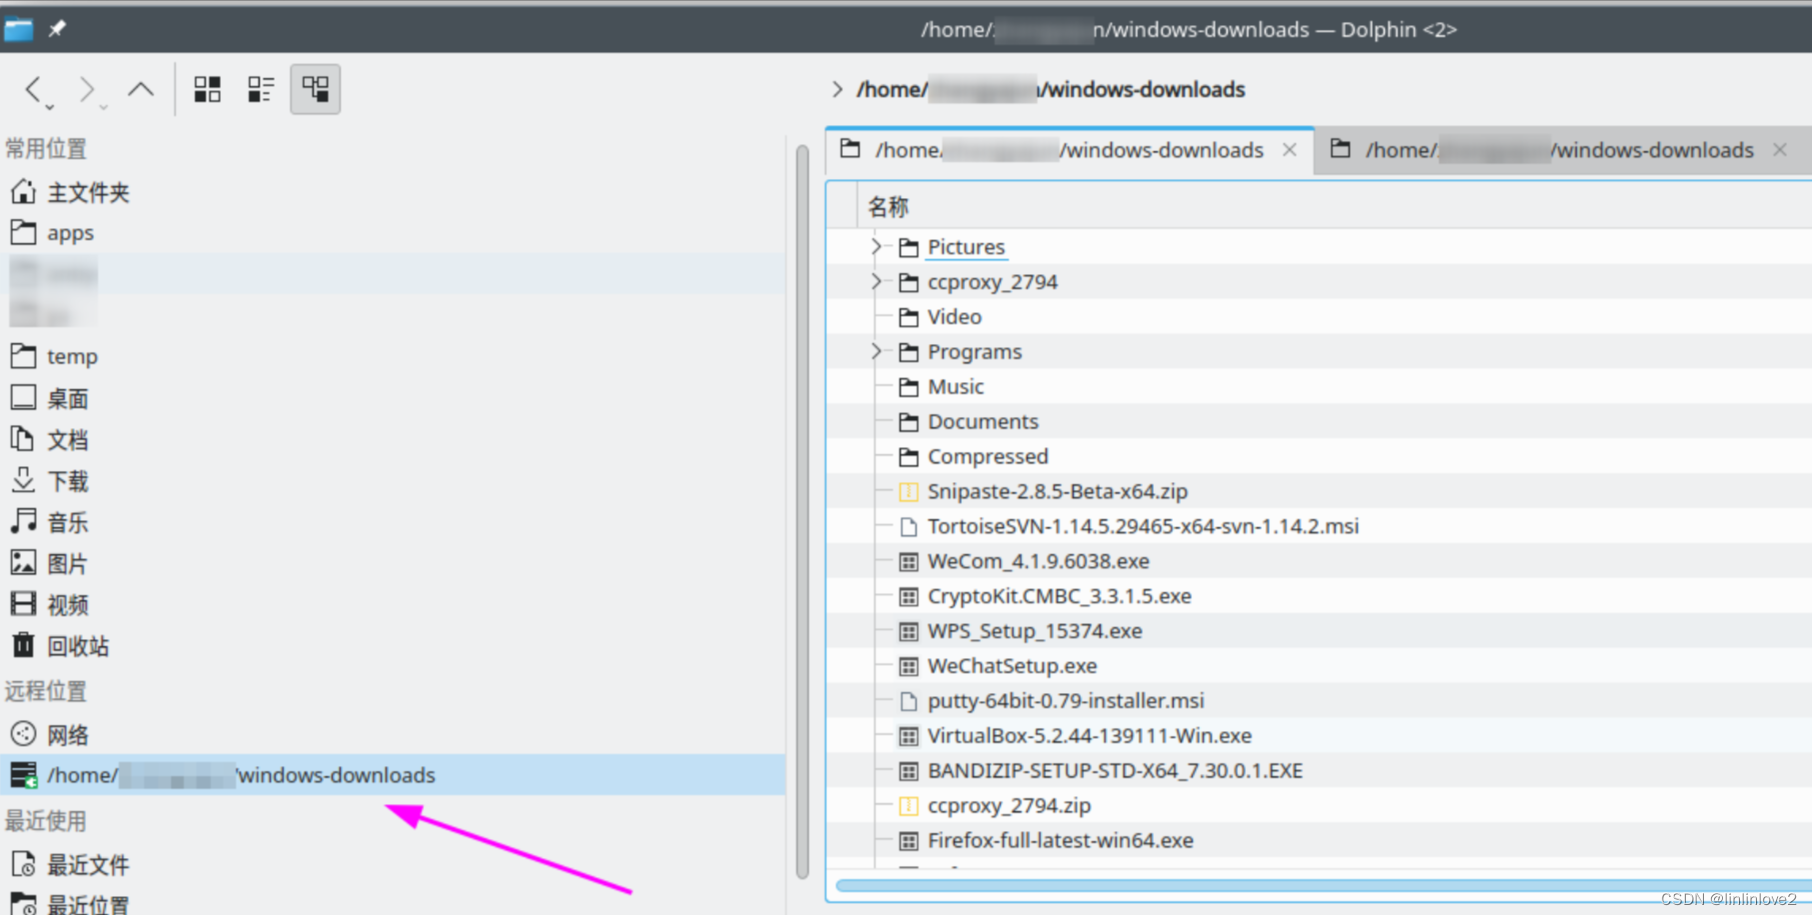Select the Programs folder

[974, 351]
